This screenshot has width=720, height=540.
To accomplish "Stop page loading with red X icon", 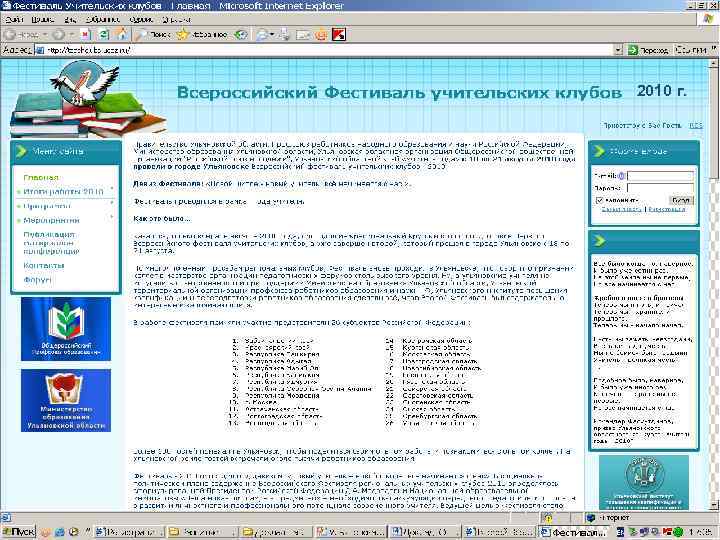I will tap(85, 34).
